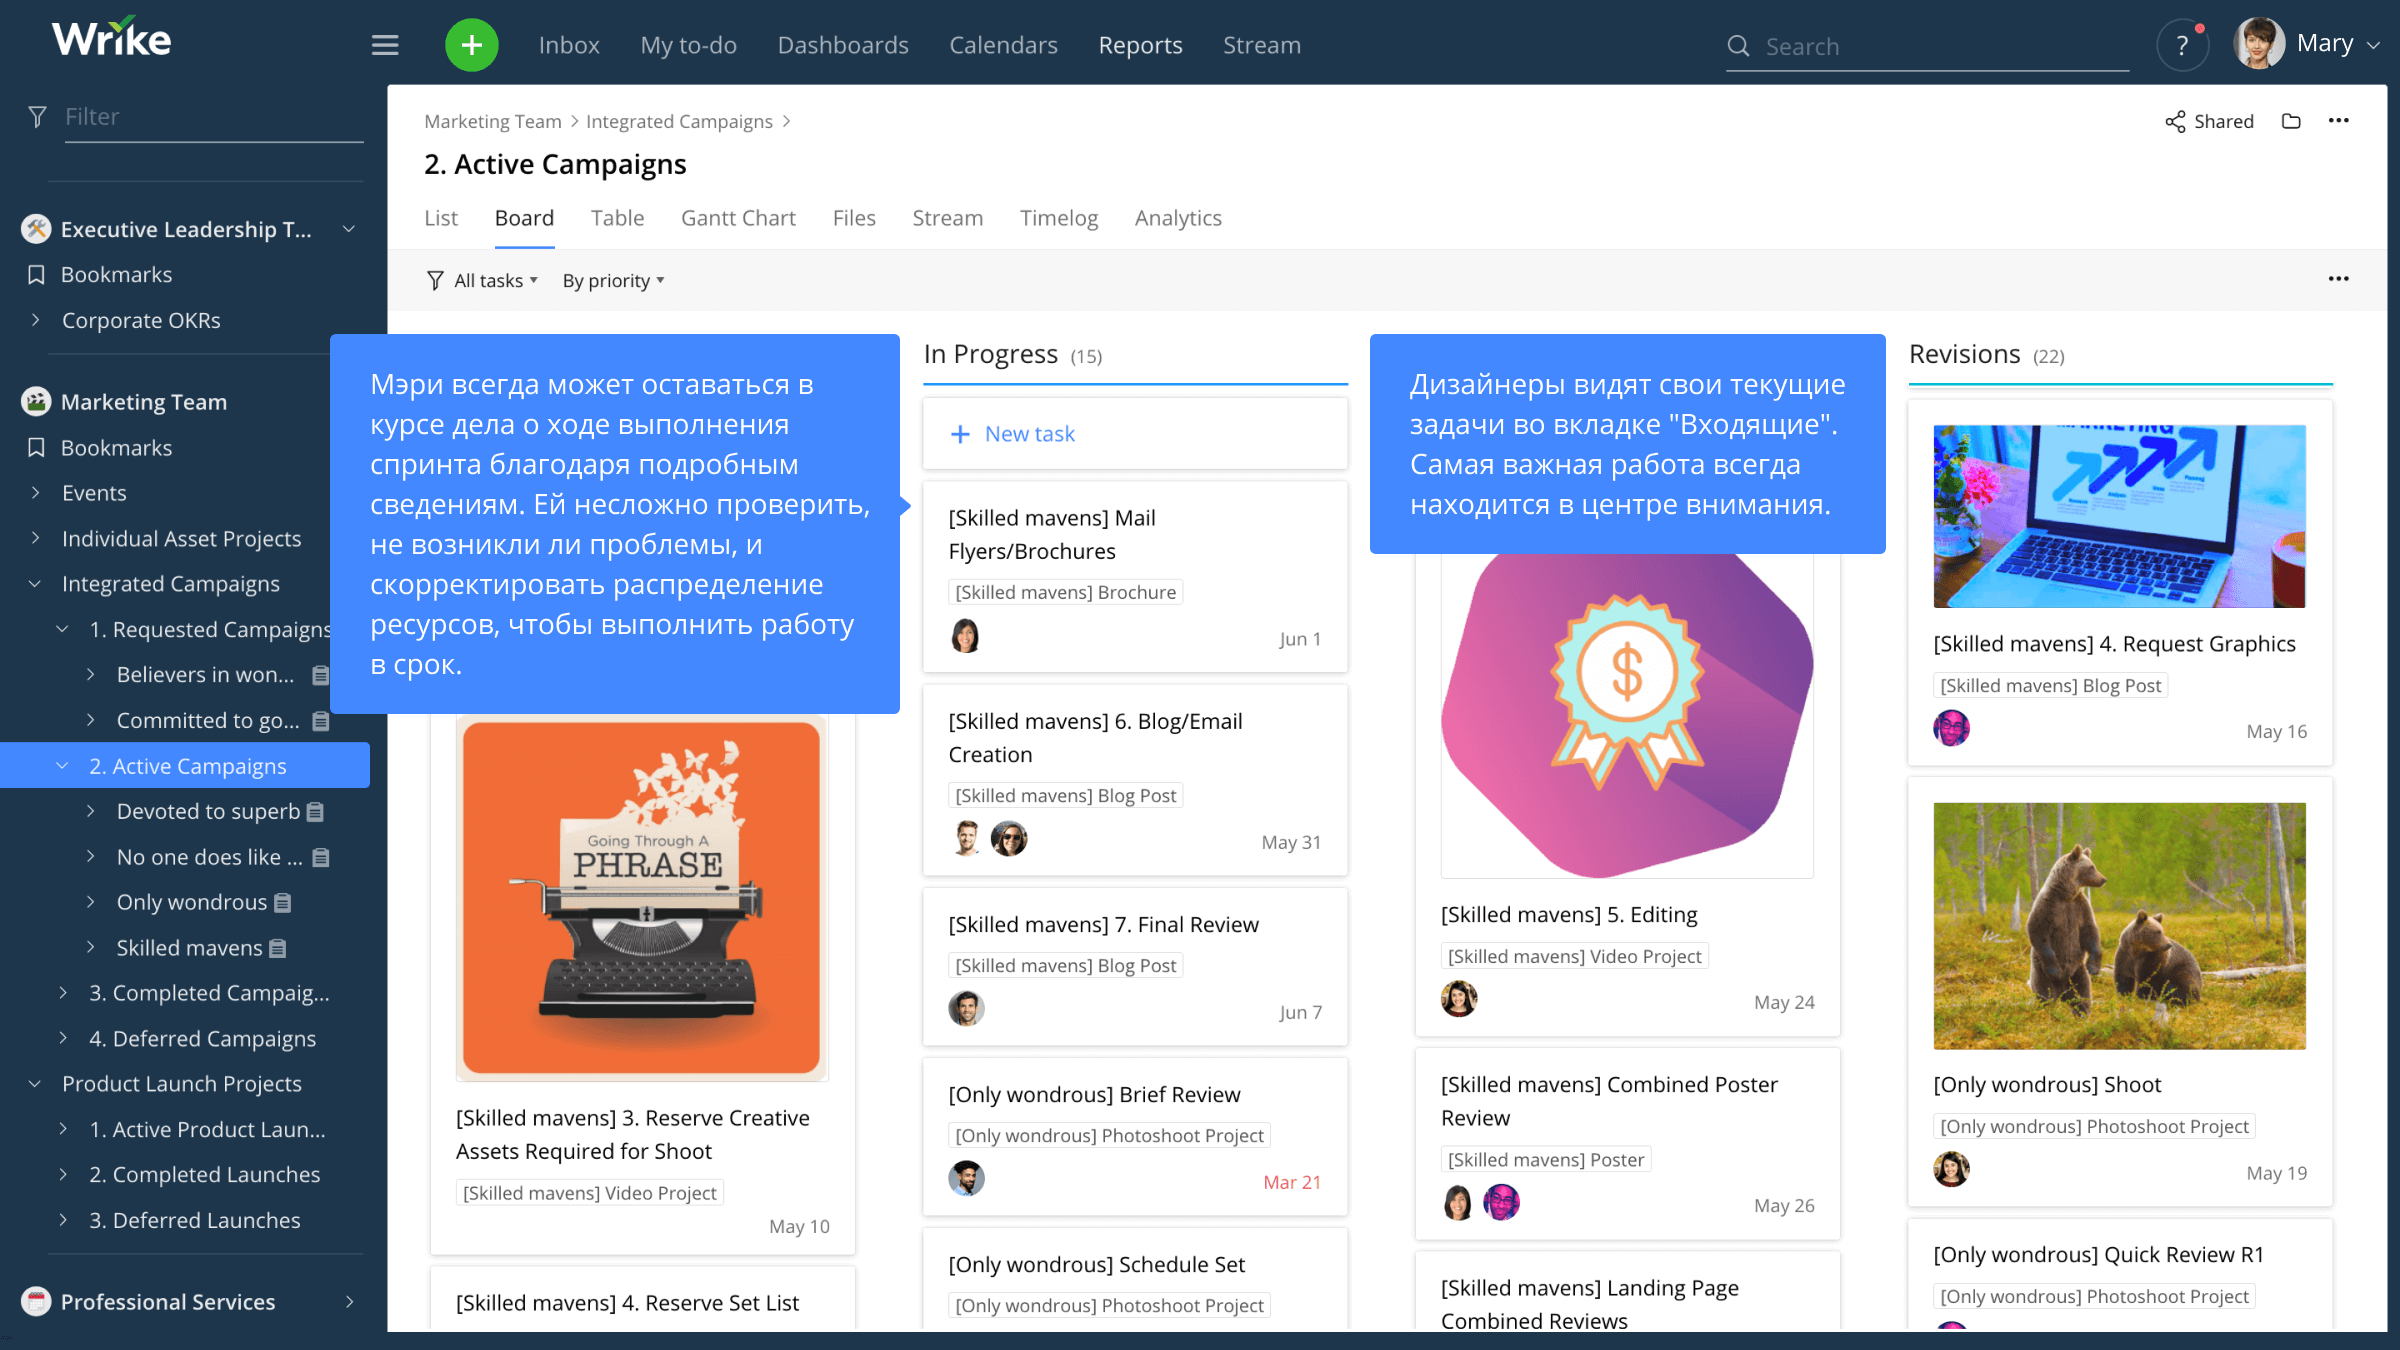Viewport: 2400px width, 1350px height.
Task: Click the [Skilled mavens] Brochure tag
Action: 1065,592
